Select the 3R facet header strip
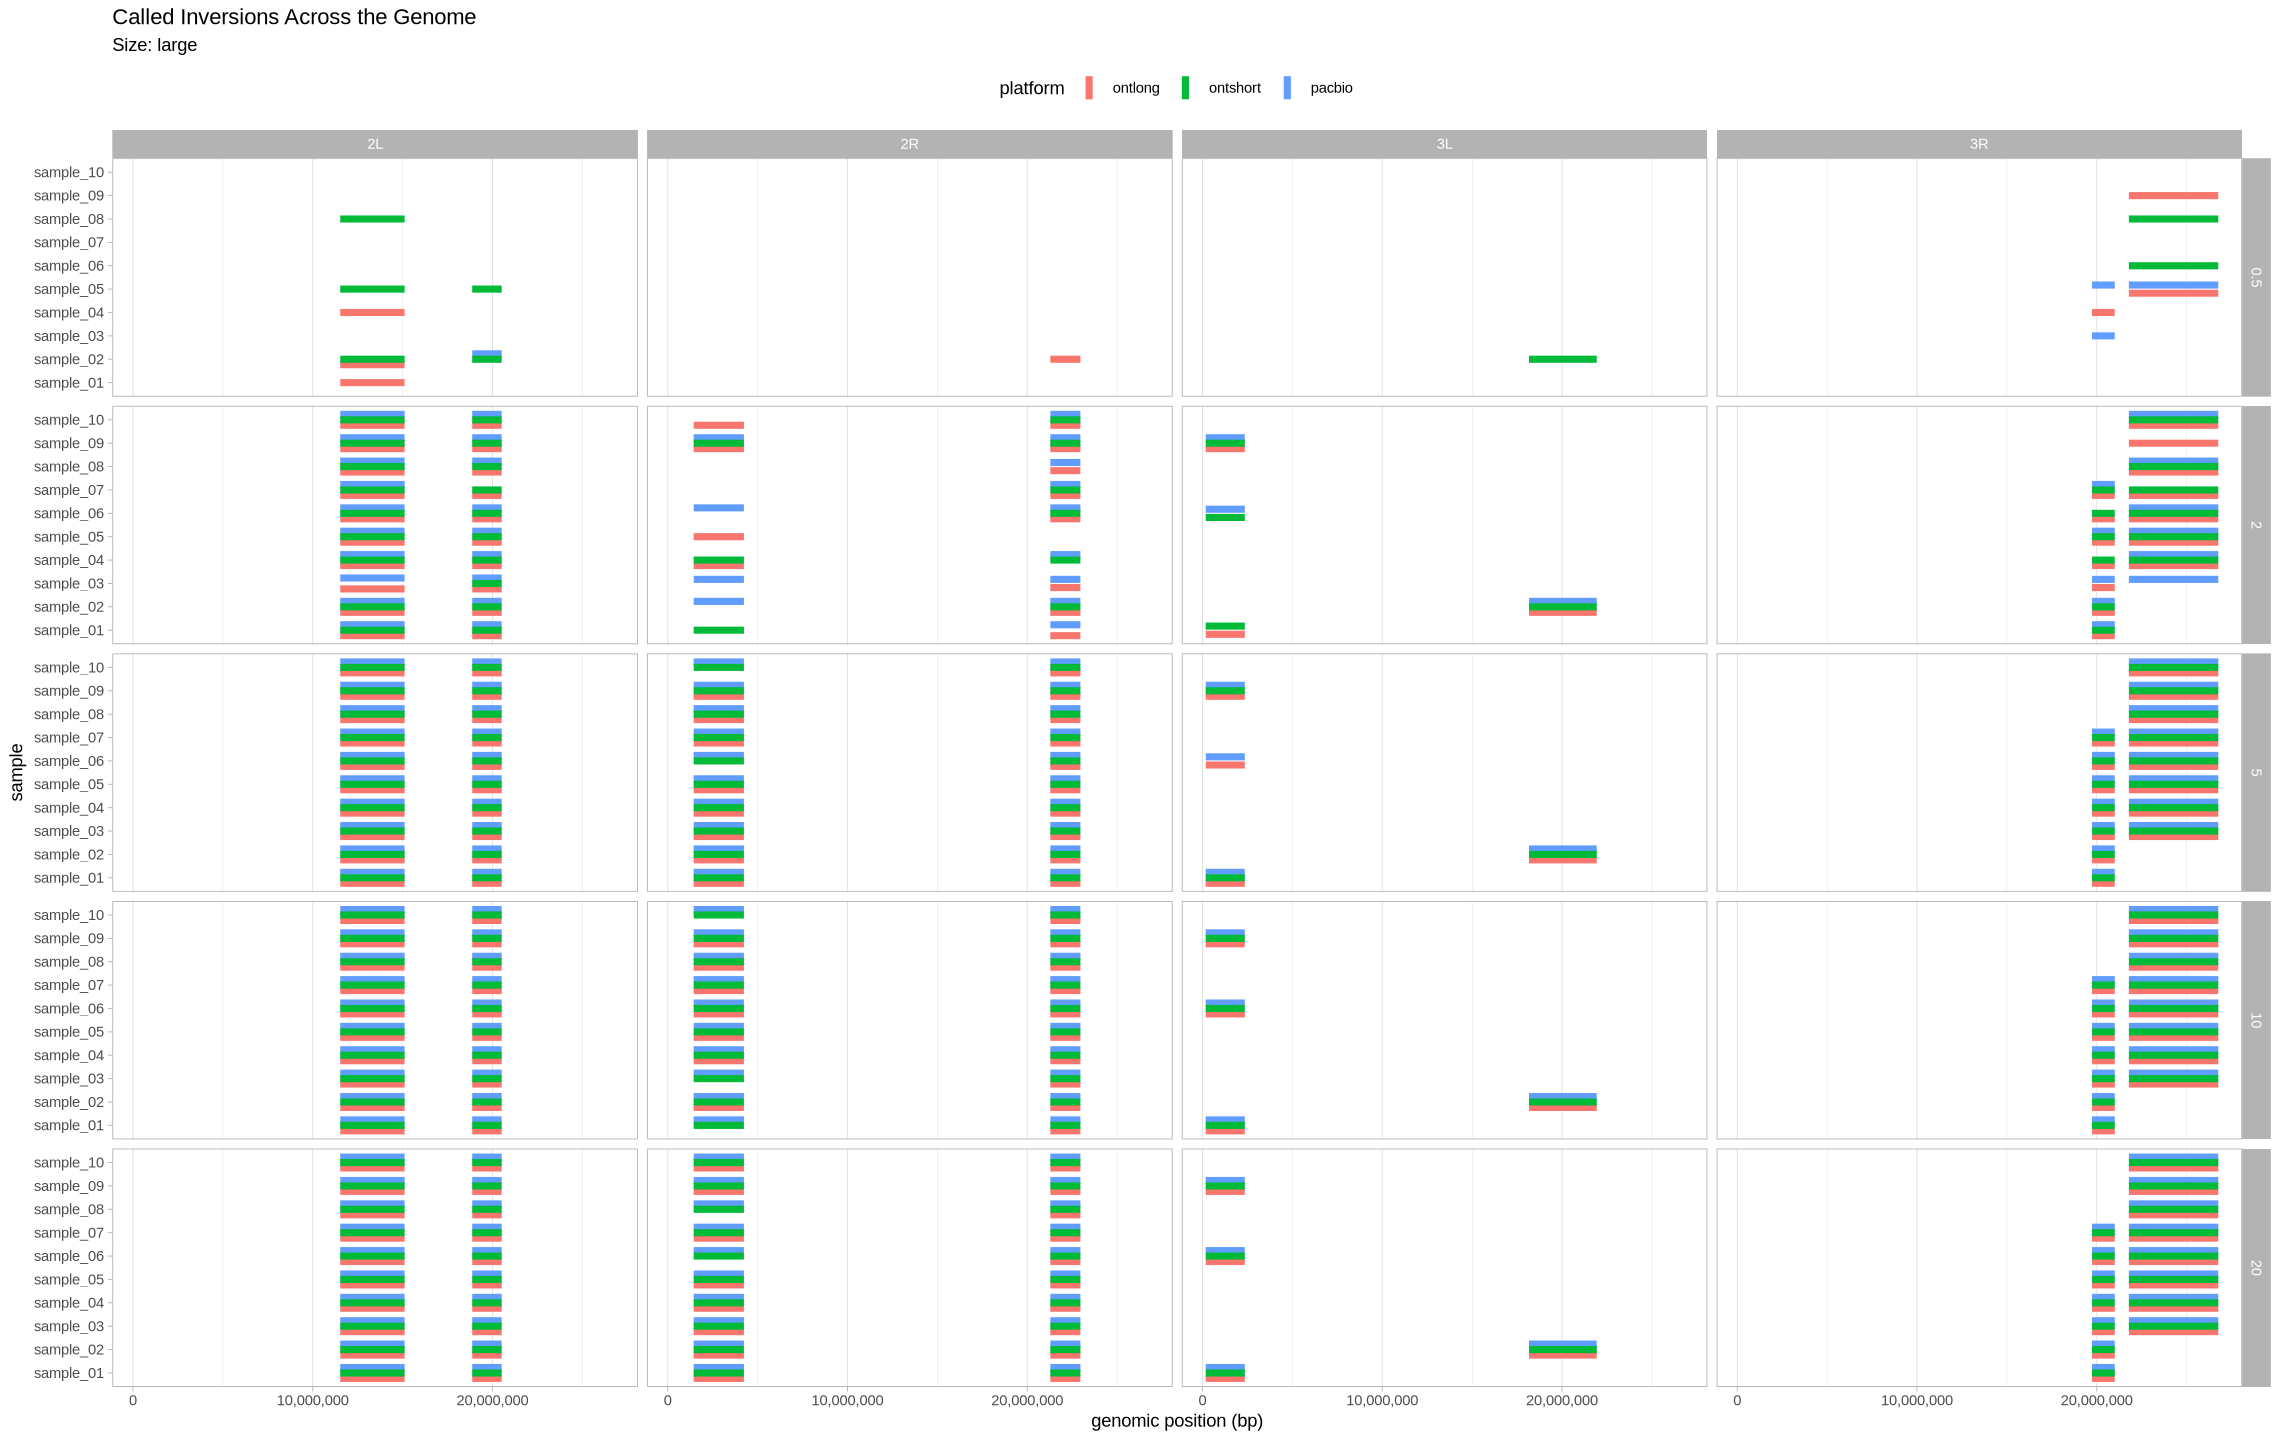2280x1440 pixels. coord(1978,144)
